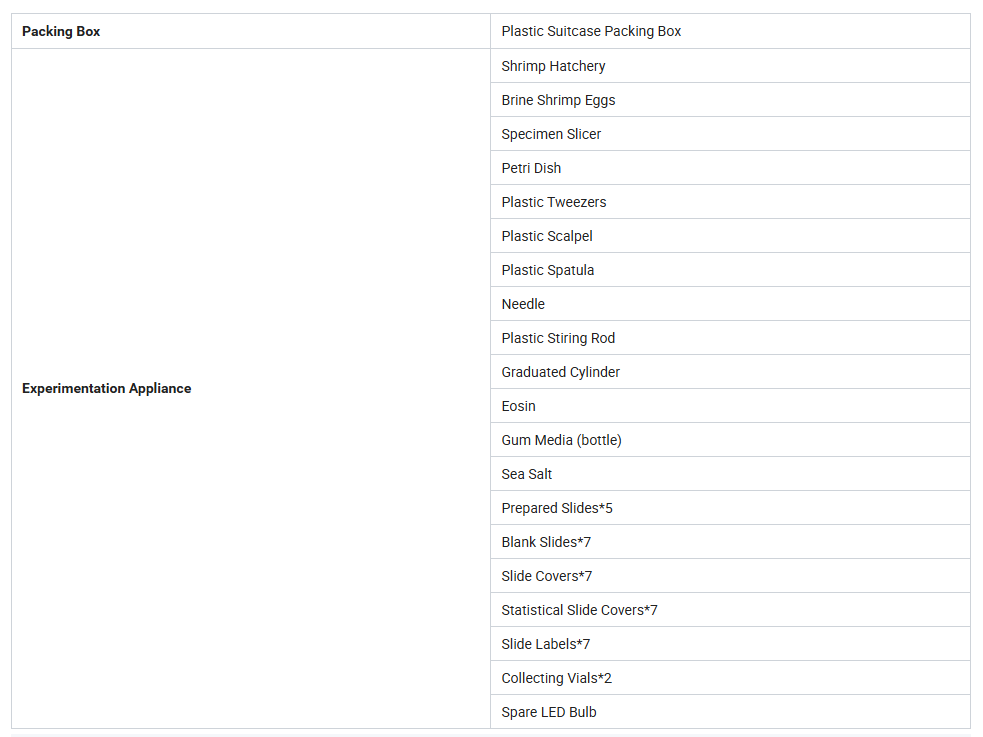Image resolution: width=983 pixels, height=737 pixels.
Task: Click the Experimentation Appliance label cell
Action: tap(251, 389)
